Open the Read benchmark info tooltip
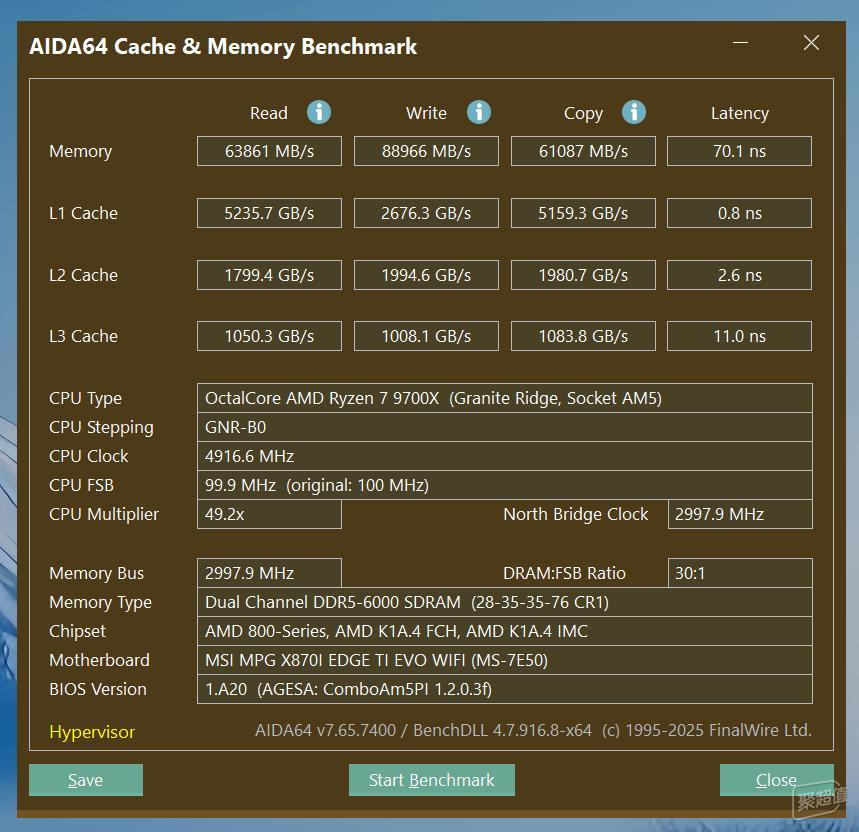 click(319, 112)
